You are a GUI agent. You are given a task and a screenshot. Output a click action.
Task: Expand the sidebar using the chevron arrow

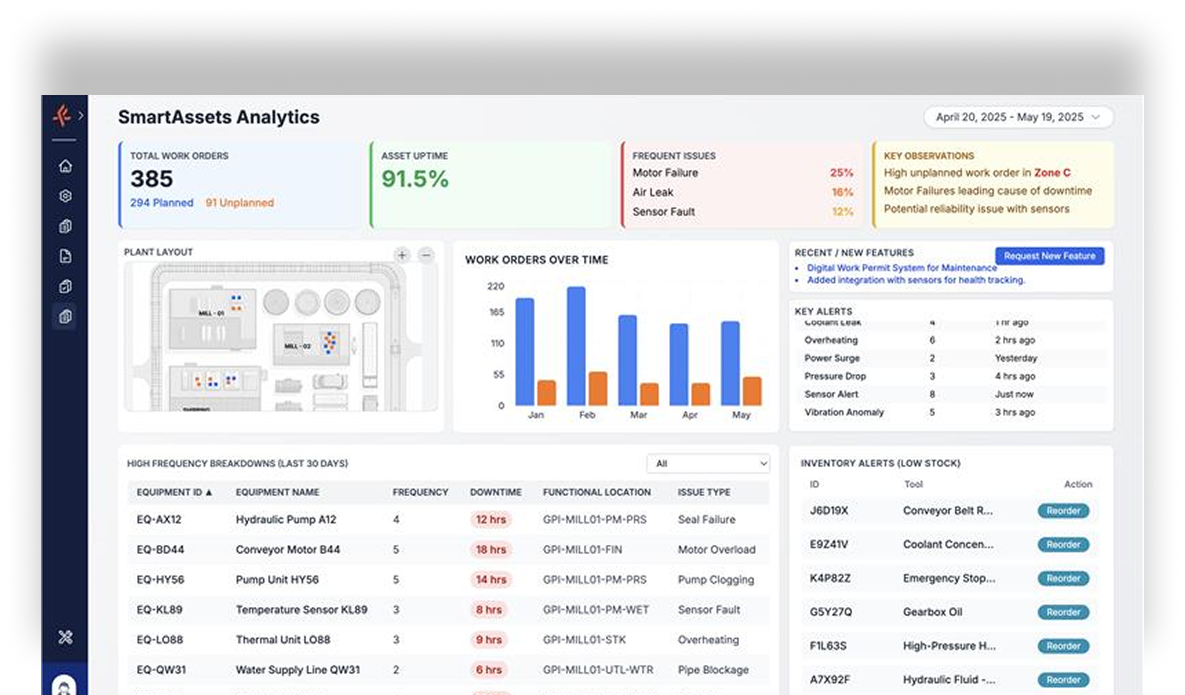pyautogui.click(x=80, y=116)
